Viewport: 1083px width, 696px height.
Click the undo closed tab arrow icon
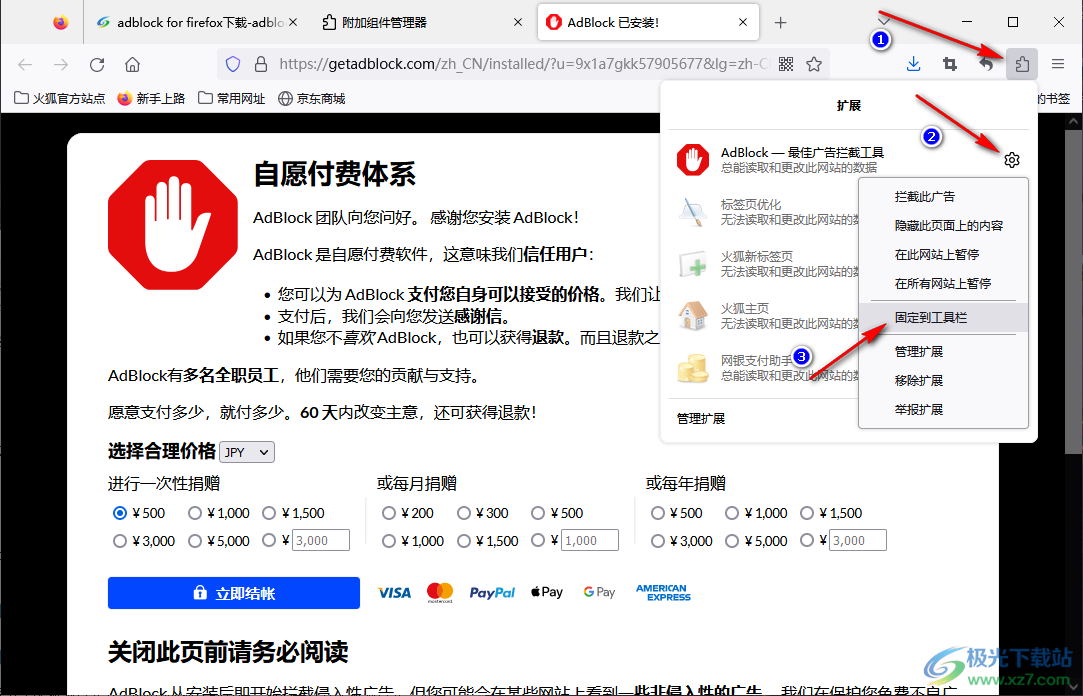point(986,64)
